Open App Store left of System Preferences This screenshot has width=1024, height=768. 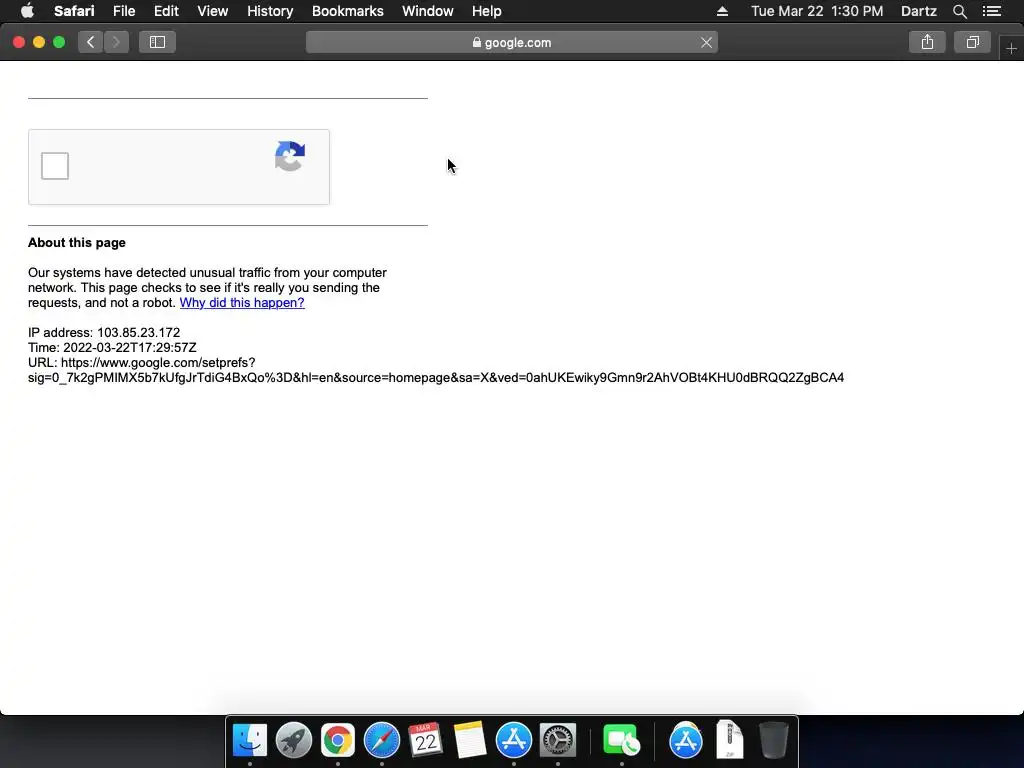coord(514,741)
